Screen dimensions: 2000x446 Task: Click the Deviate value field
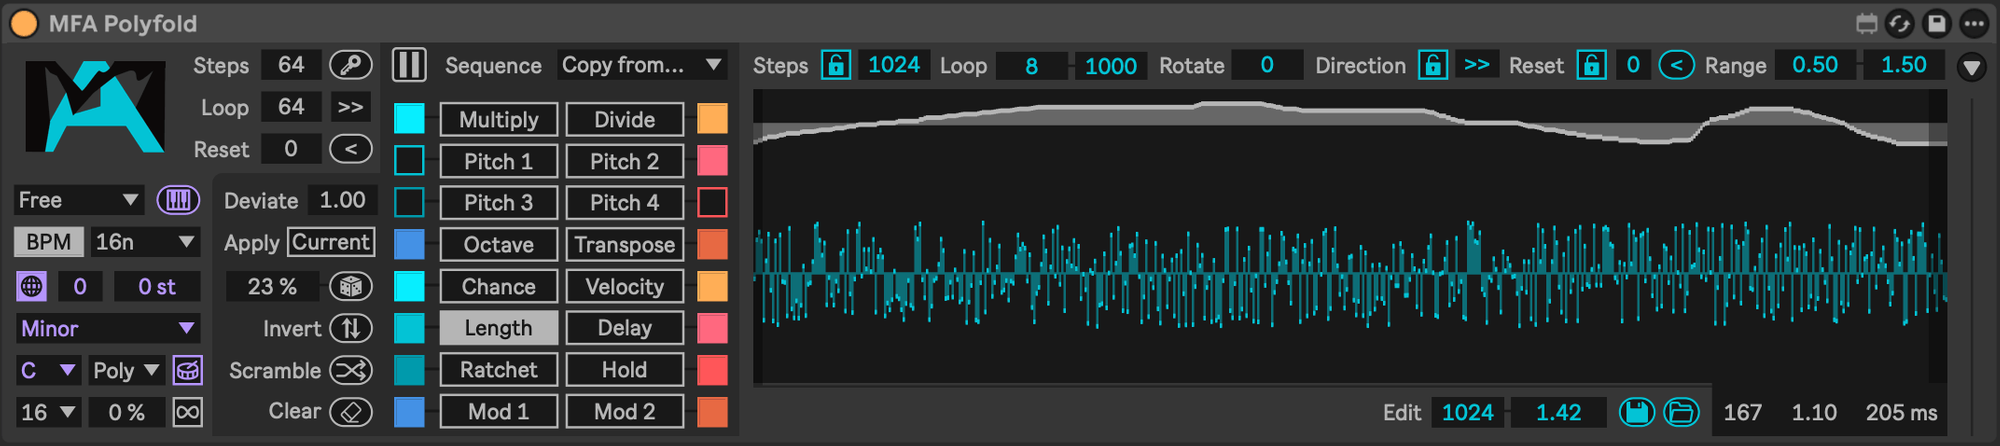342,200
